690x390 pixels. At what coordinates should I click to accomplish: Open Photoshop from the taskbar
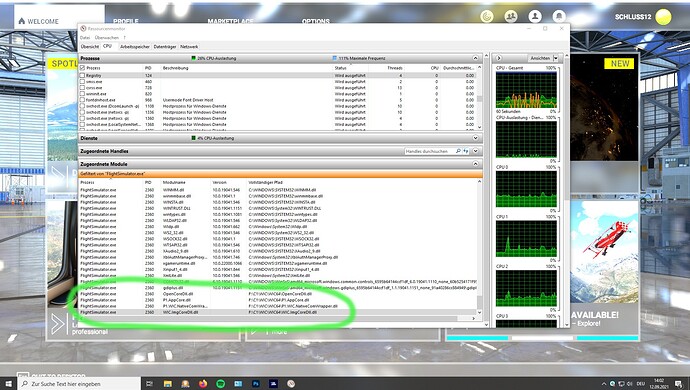pos(256,384)
